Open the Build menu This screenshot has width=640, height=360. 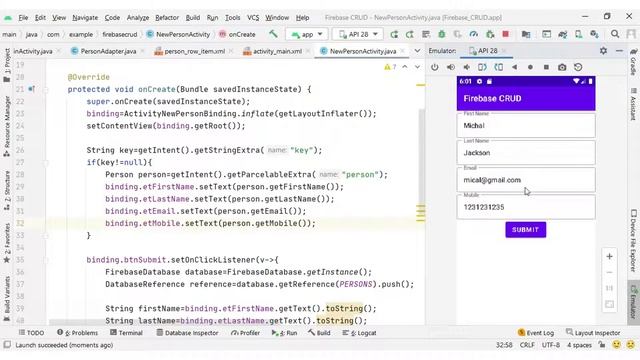click(x=193, y=18)
